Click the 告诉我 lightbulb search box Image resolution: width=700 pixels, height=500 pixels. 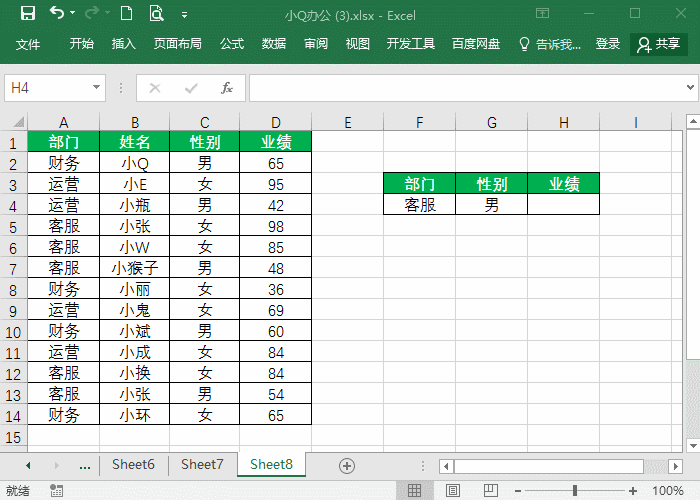(x=550, y=44)
